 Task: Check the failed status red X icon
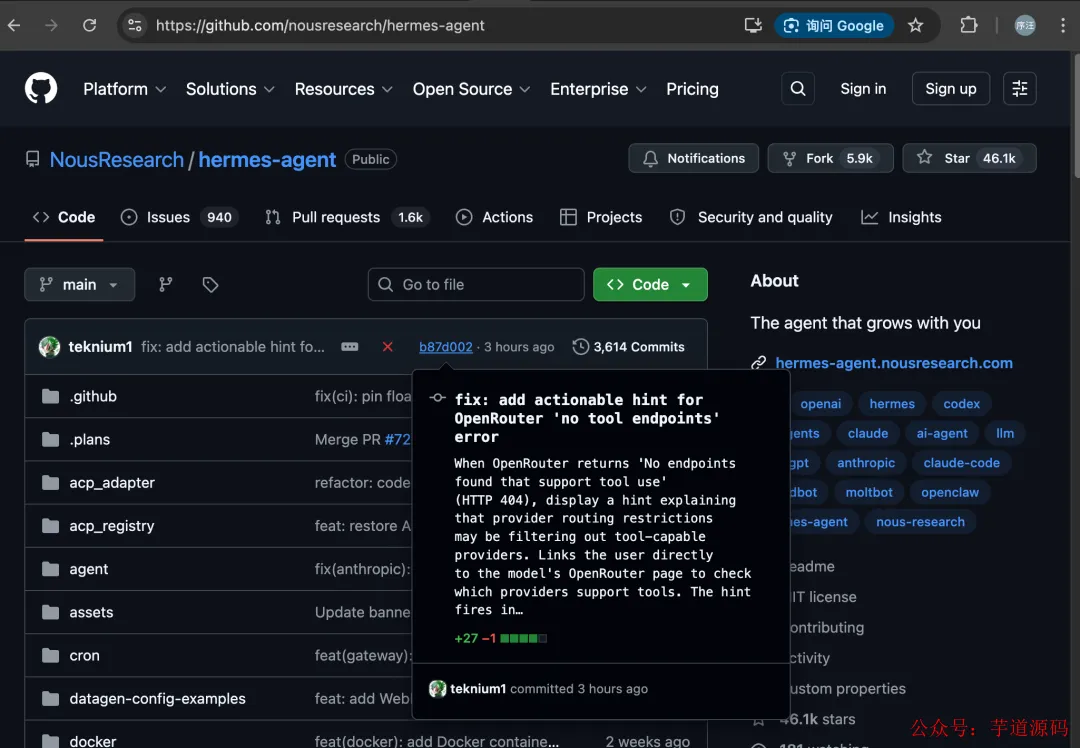tap(388, 346)
